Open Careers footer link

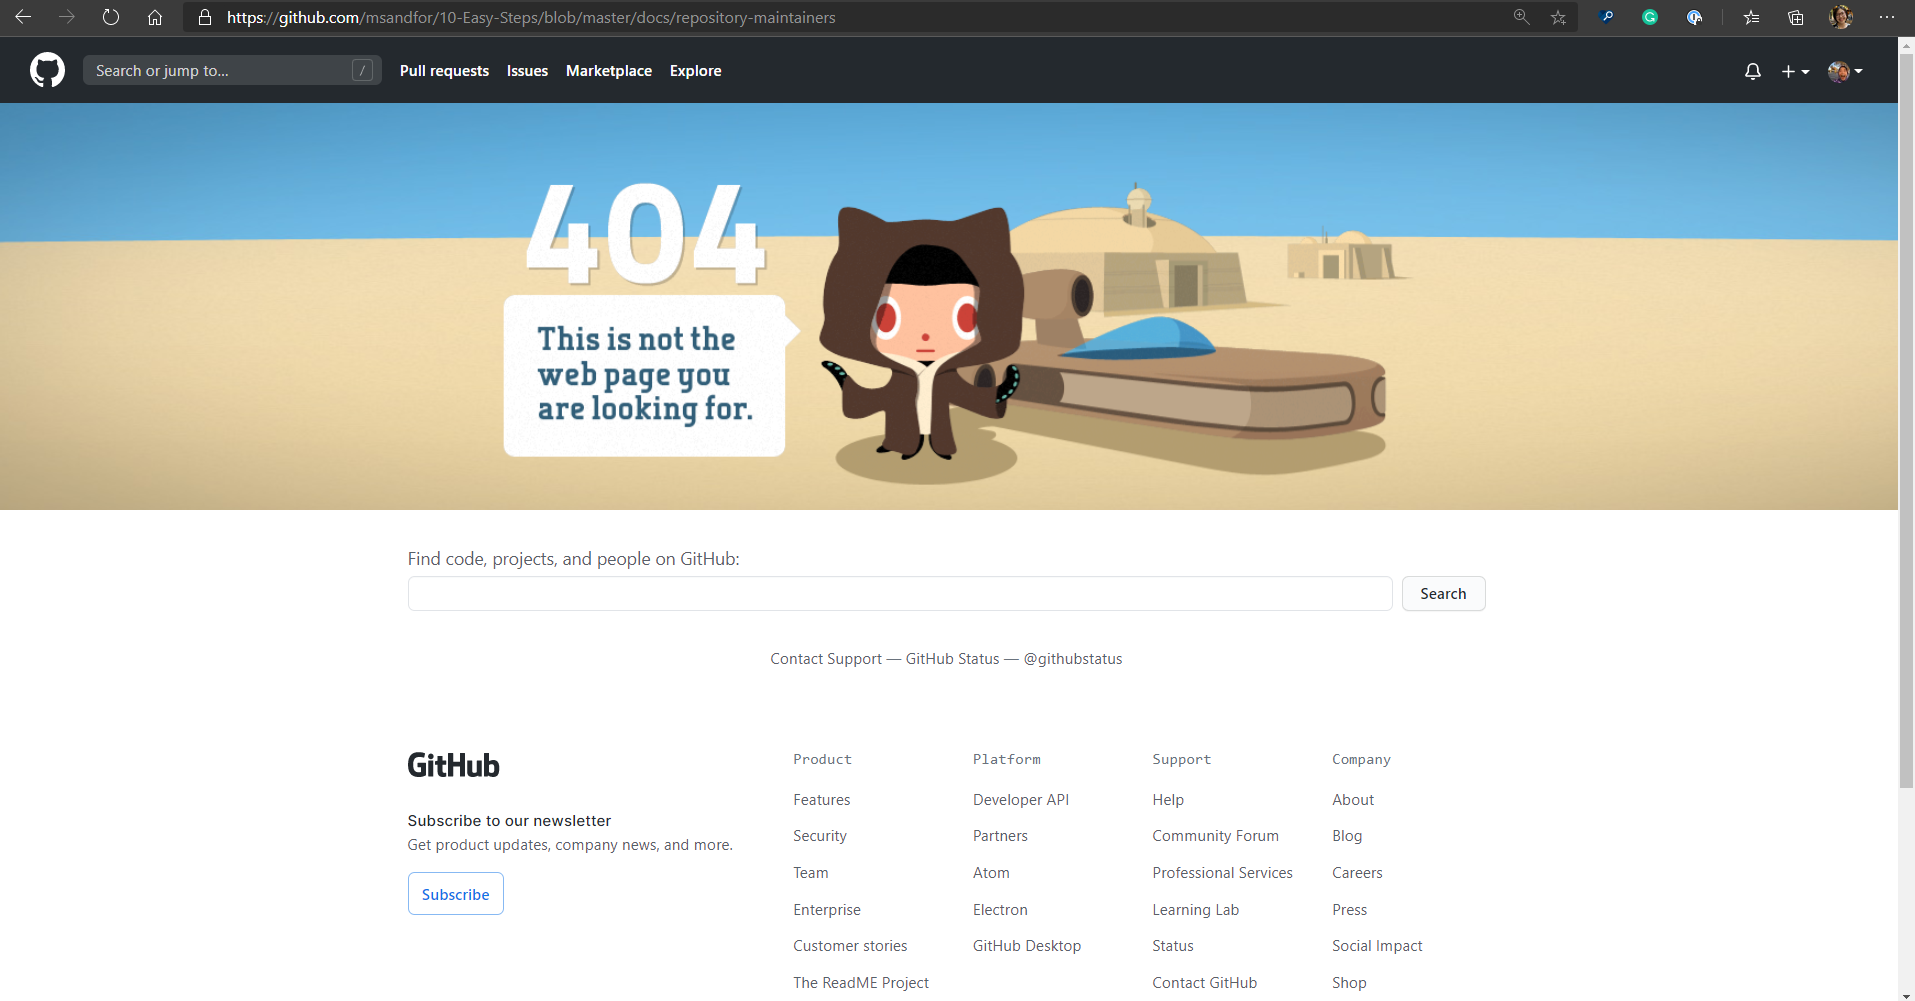1357,873
